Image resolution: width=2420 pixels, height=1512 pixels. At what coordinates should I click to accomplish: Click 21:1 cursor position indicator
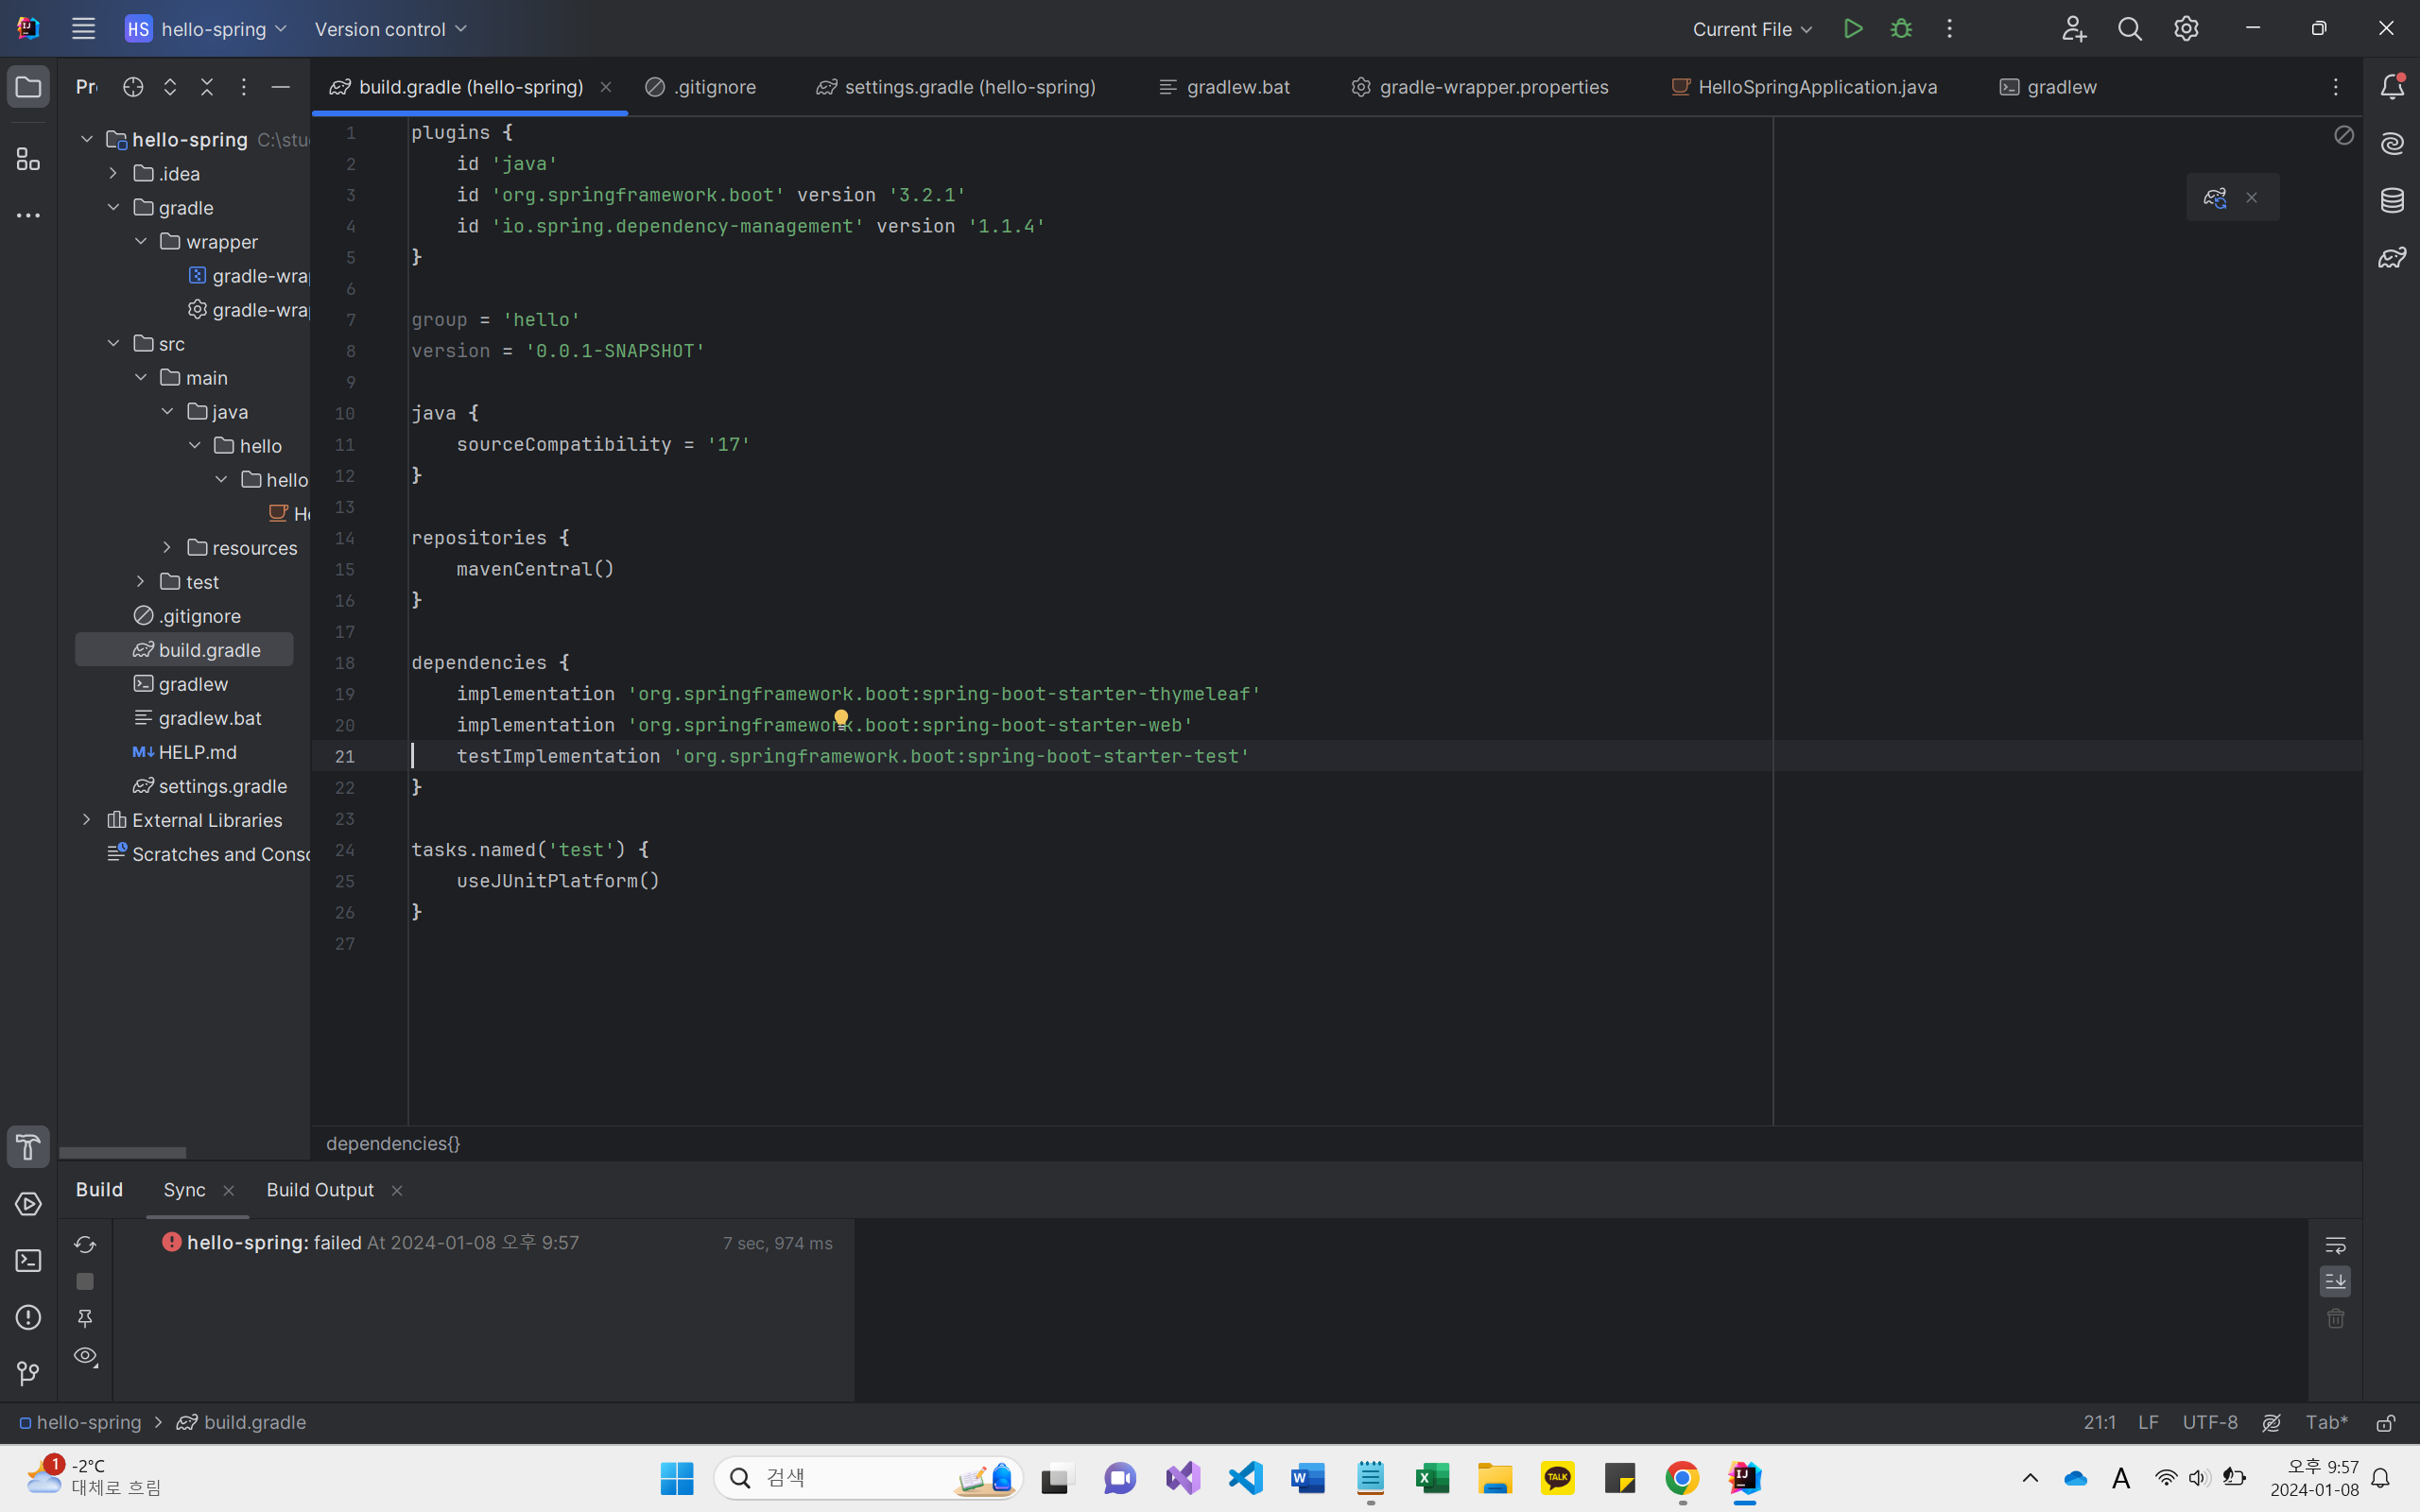[2099, 1422]
